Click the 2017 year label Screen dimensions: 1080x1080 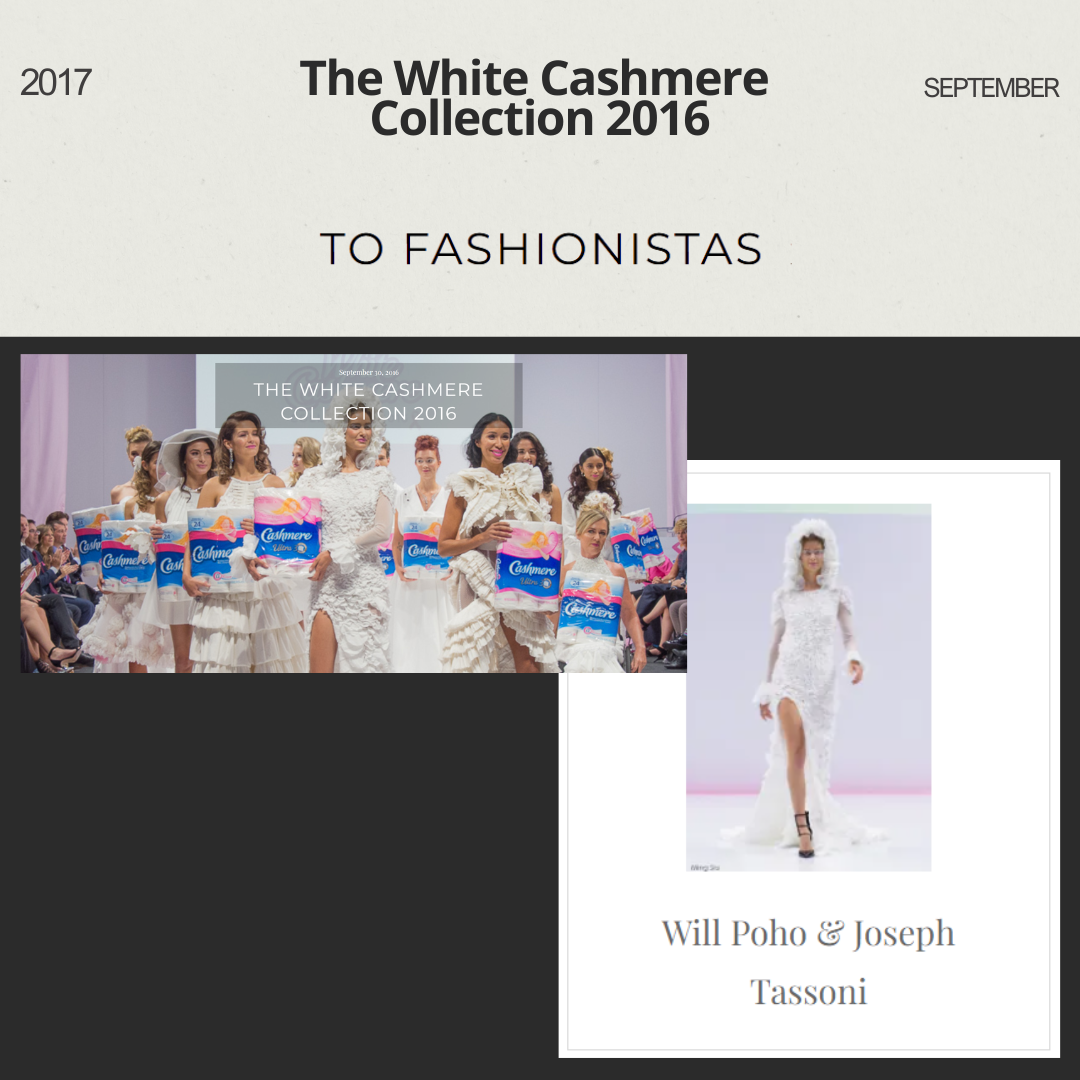[x=56, y=83]
